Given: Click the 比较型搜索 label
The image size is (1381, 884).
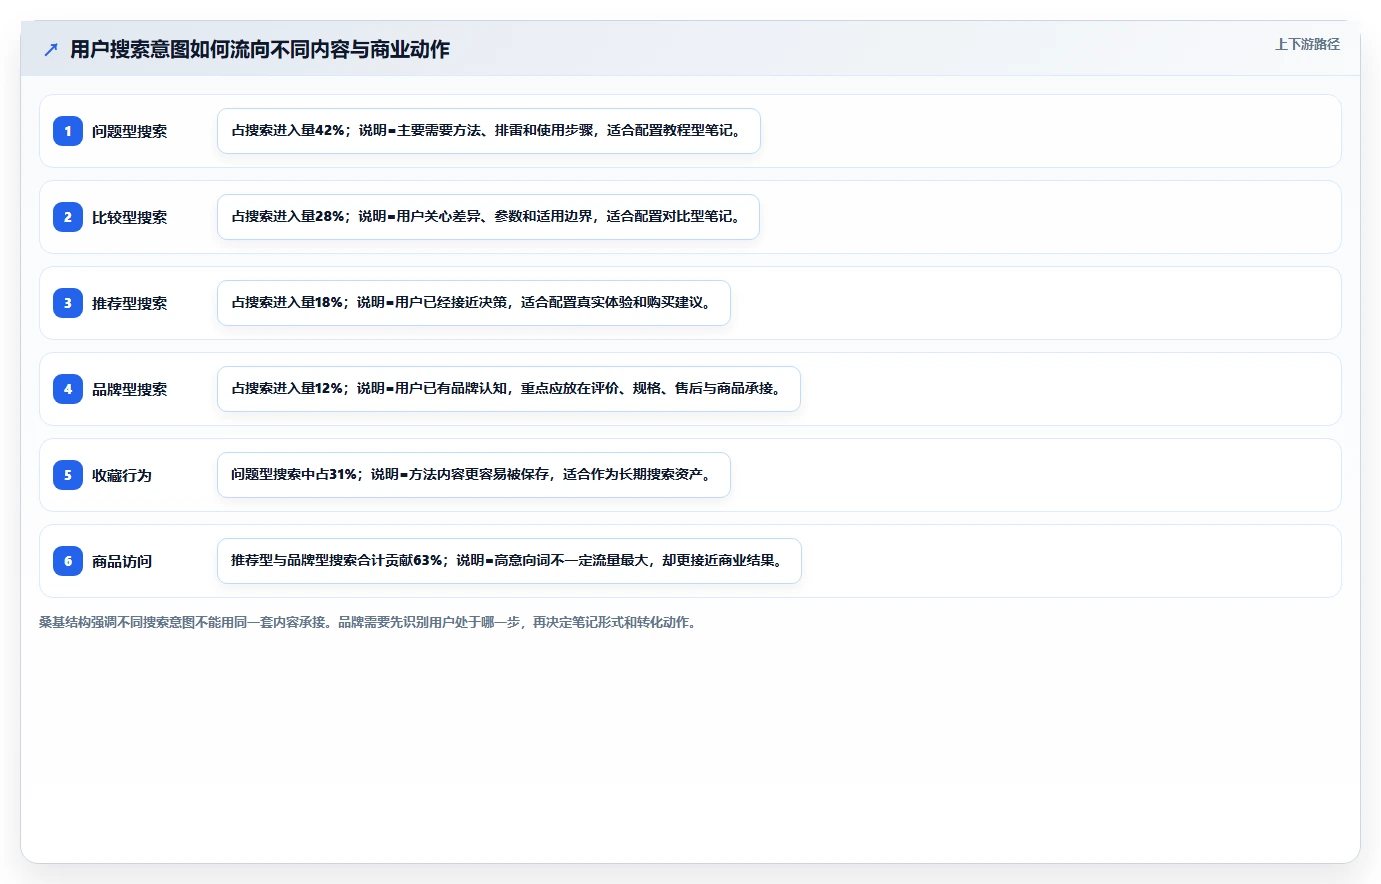Looking at the screenshot, I should 130,217.
